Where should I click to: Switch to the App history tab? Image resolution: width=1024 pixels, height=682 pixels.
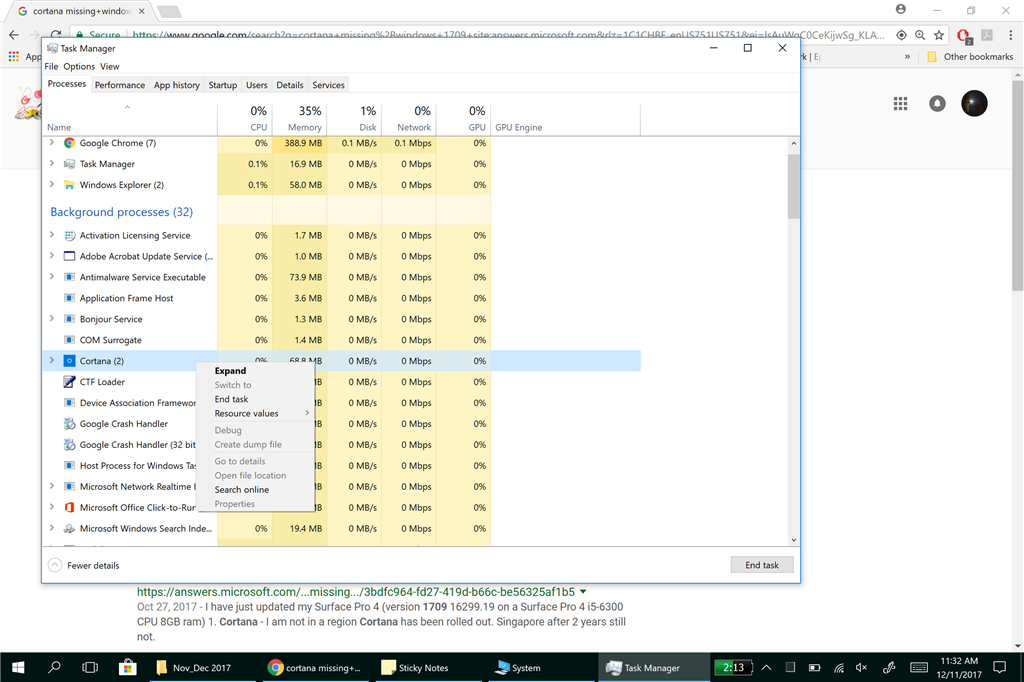click(x=177, y=85)
